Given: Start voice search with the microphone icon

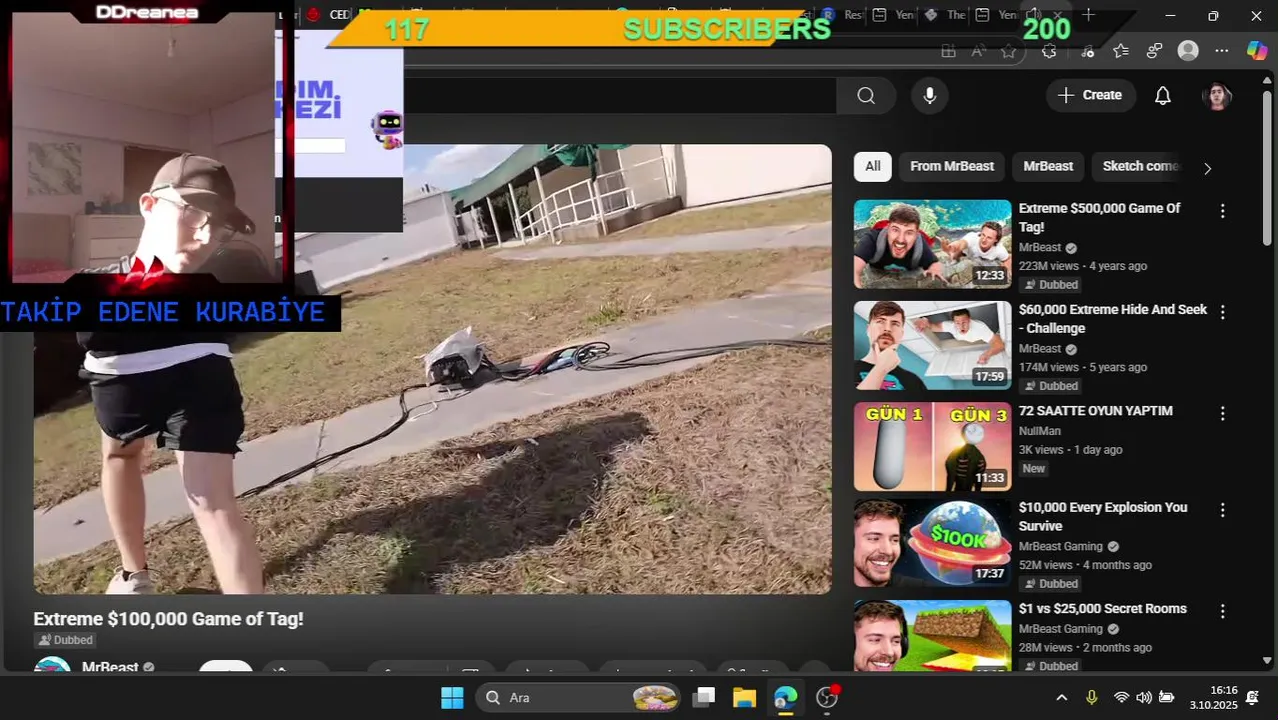Looking at the screenshot, I should (x=930, y=95).
